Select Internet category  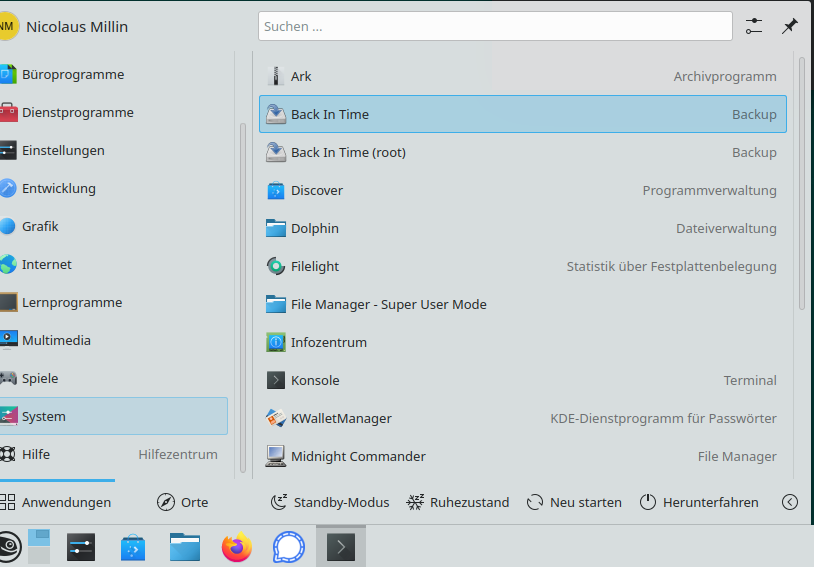[x=114, y=264]
